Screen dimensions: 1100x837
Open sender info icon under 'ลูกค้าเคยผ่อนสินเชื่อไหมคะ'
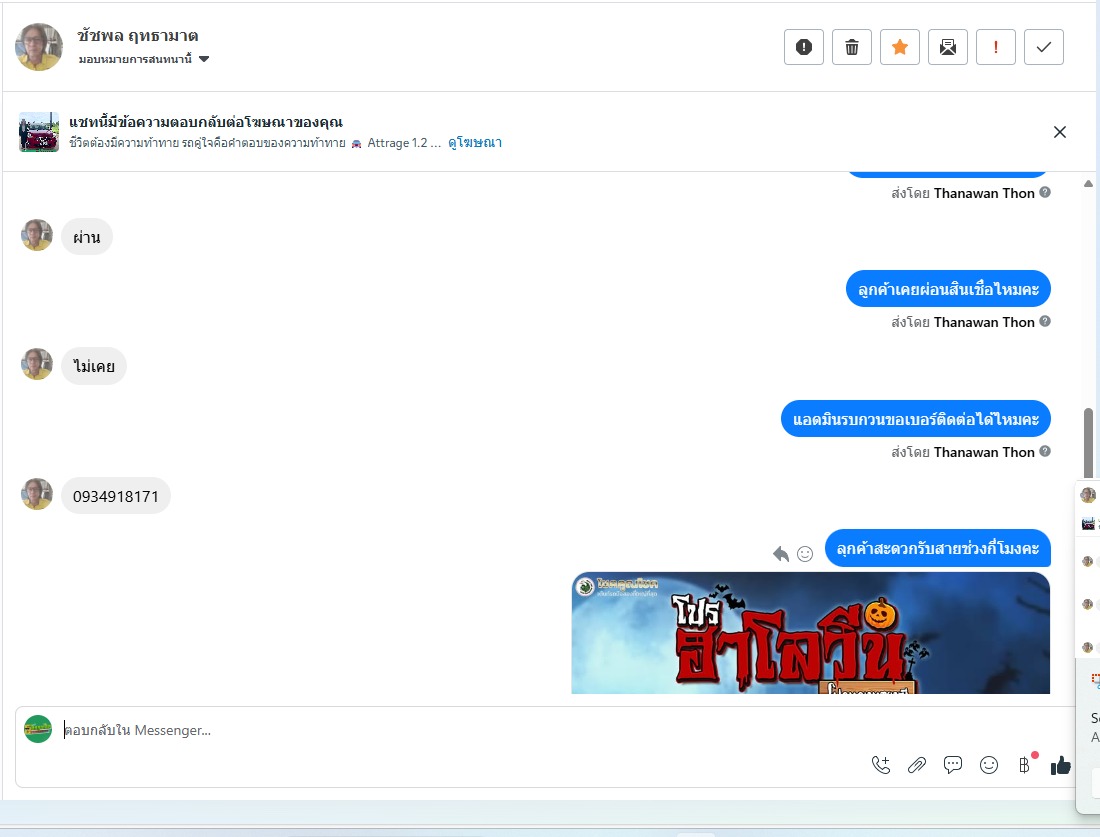click(1045, 321)
